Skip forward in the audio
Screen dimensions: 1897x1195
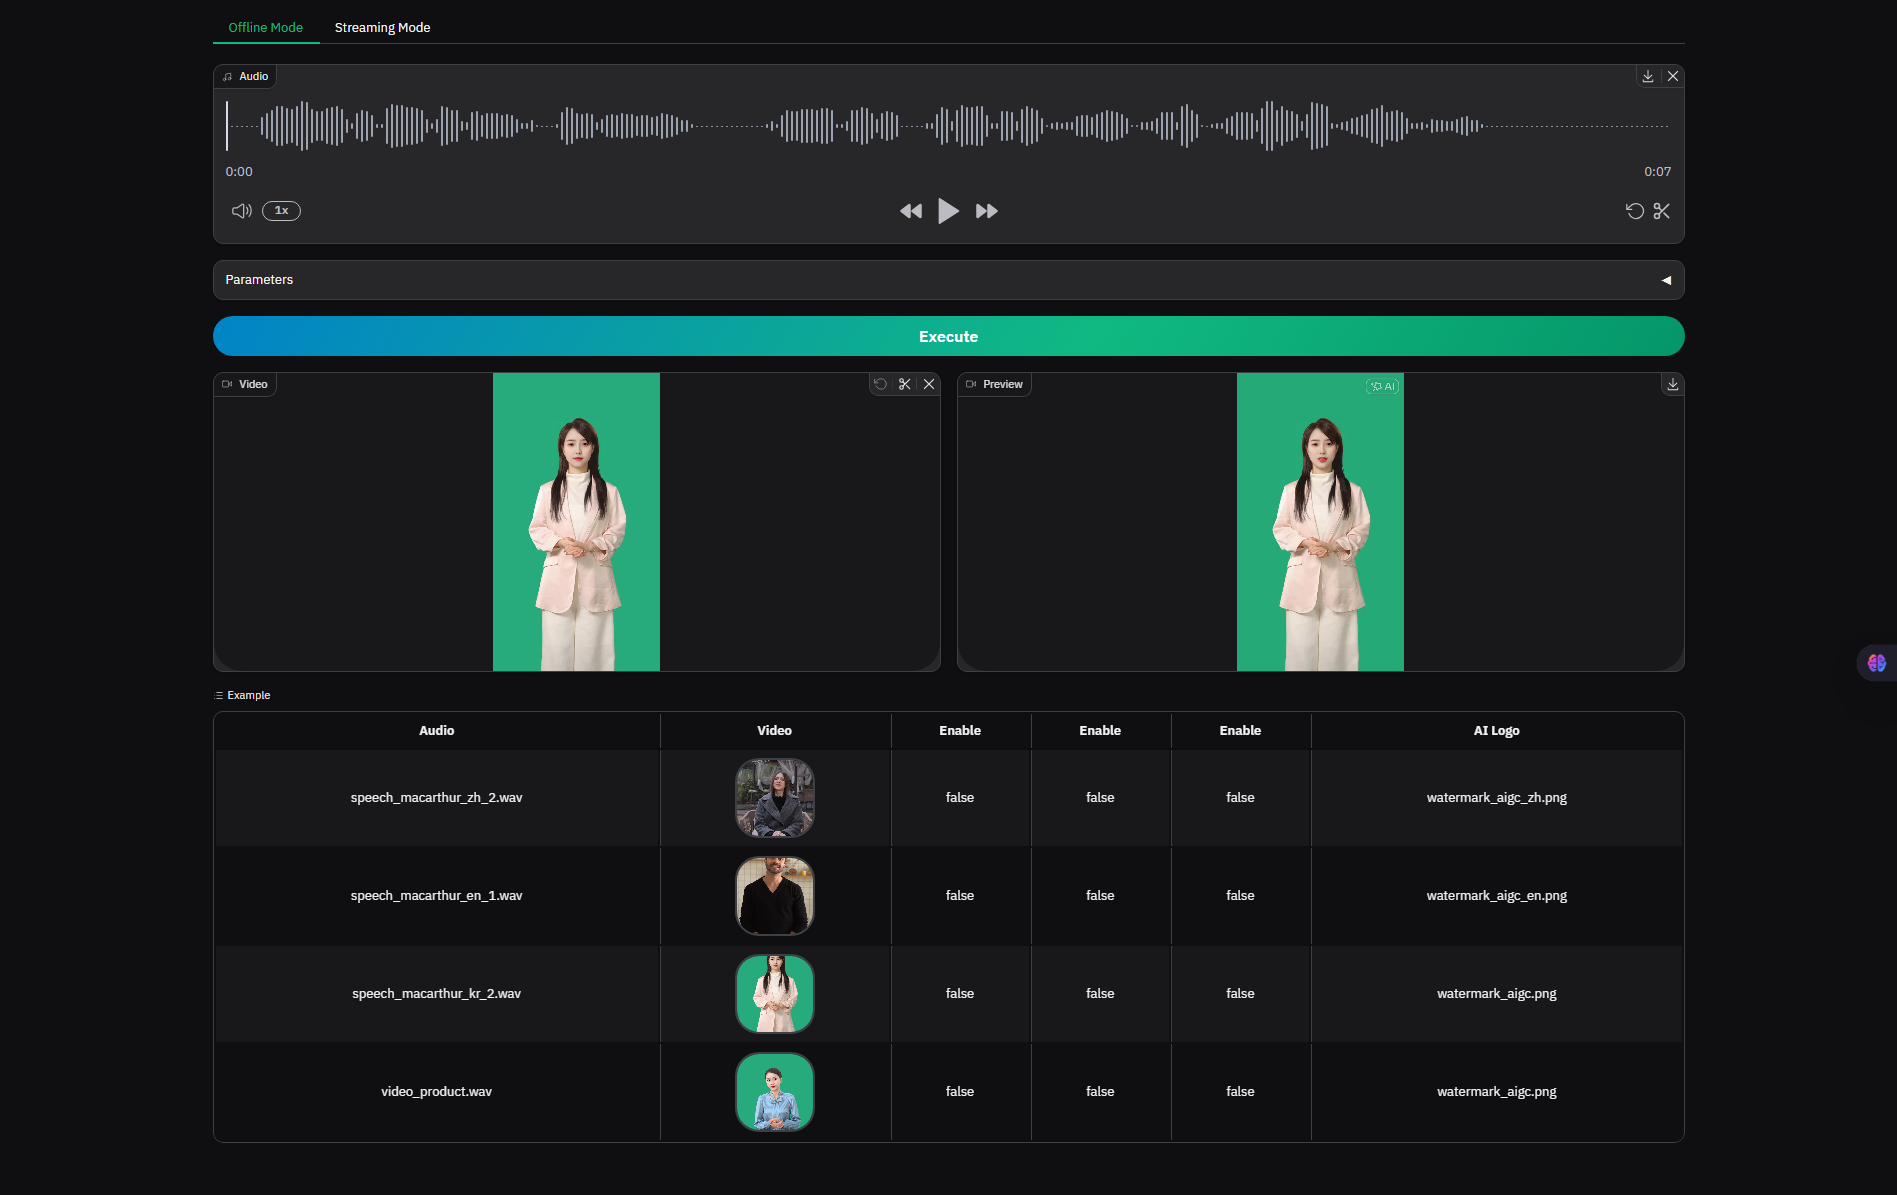coord(987,211)
